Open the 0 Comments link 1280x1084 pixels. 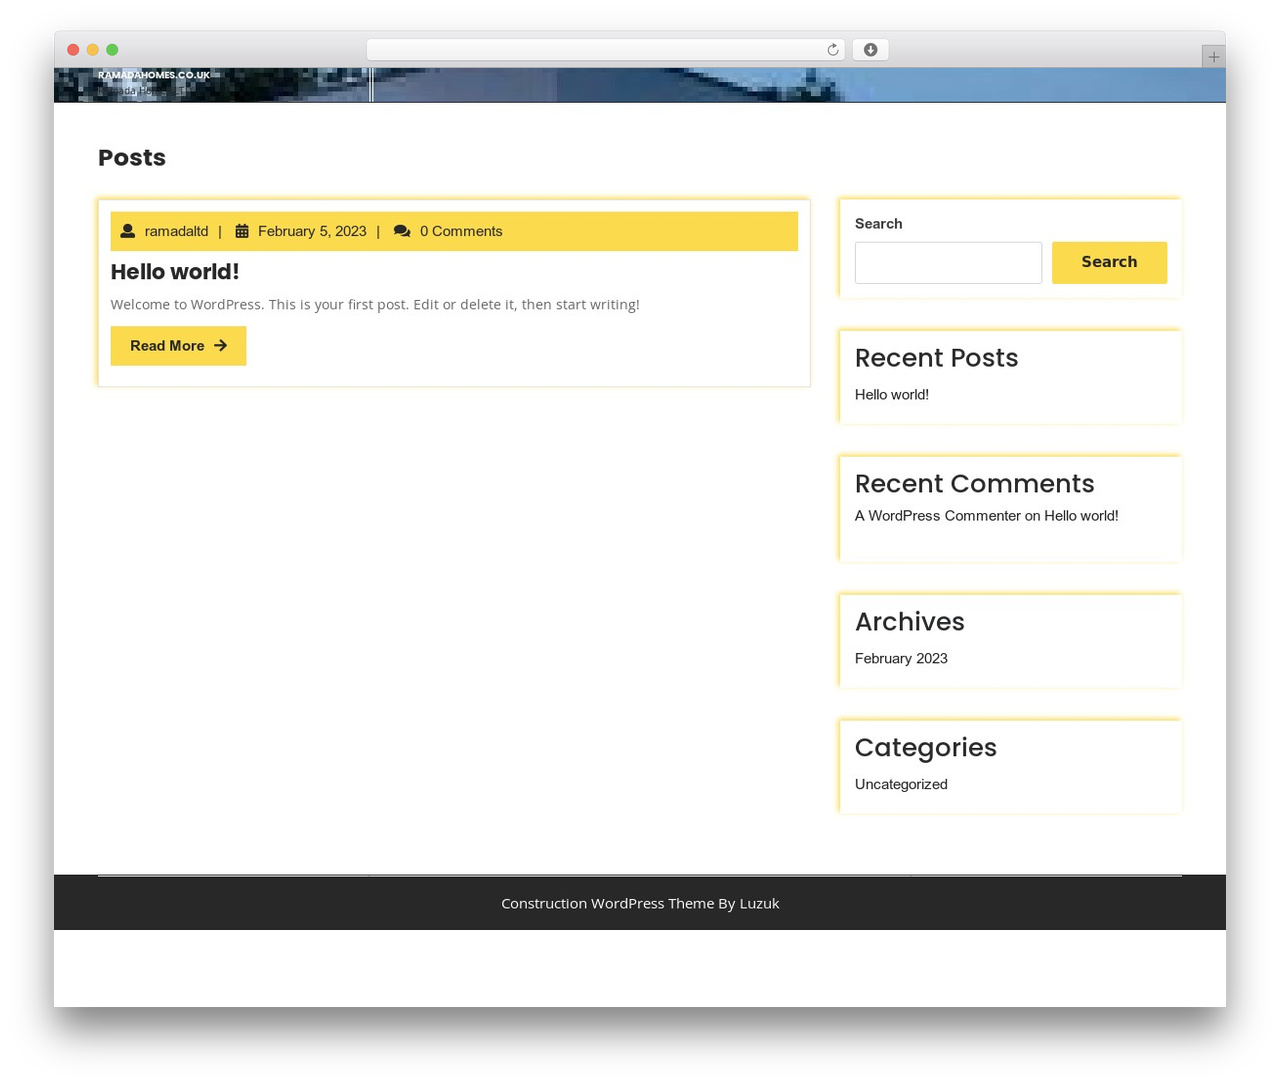pyautogui.click(x=461, y=231)
